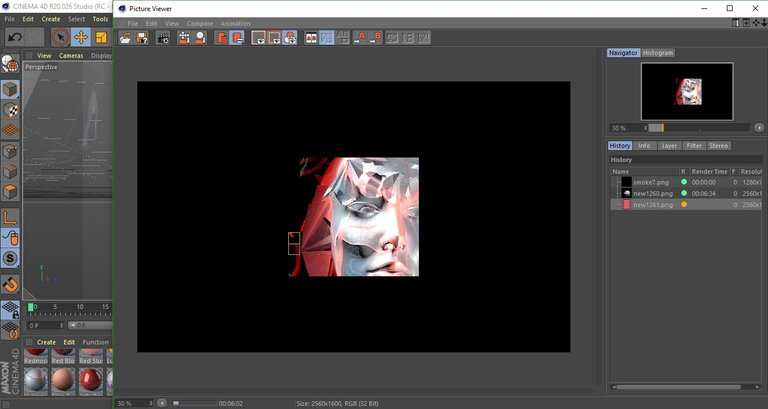Toggle the orange Info panel icon
This screenshot has width=768, height=409.
(221, 38)
